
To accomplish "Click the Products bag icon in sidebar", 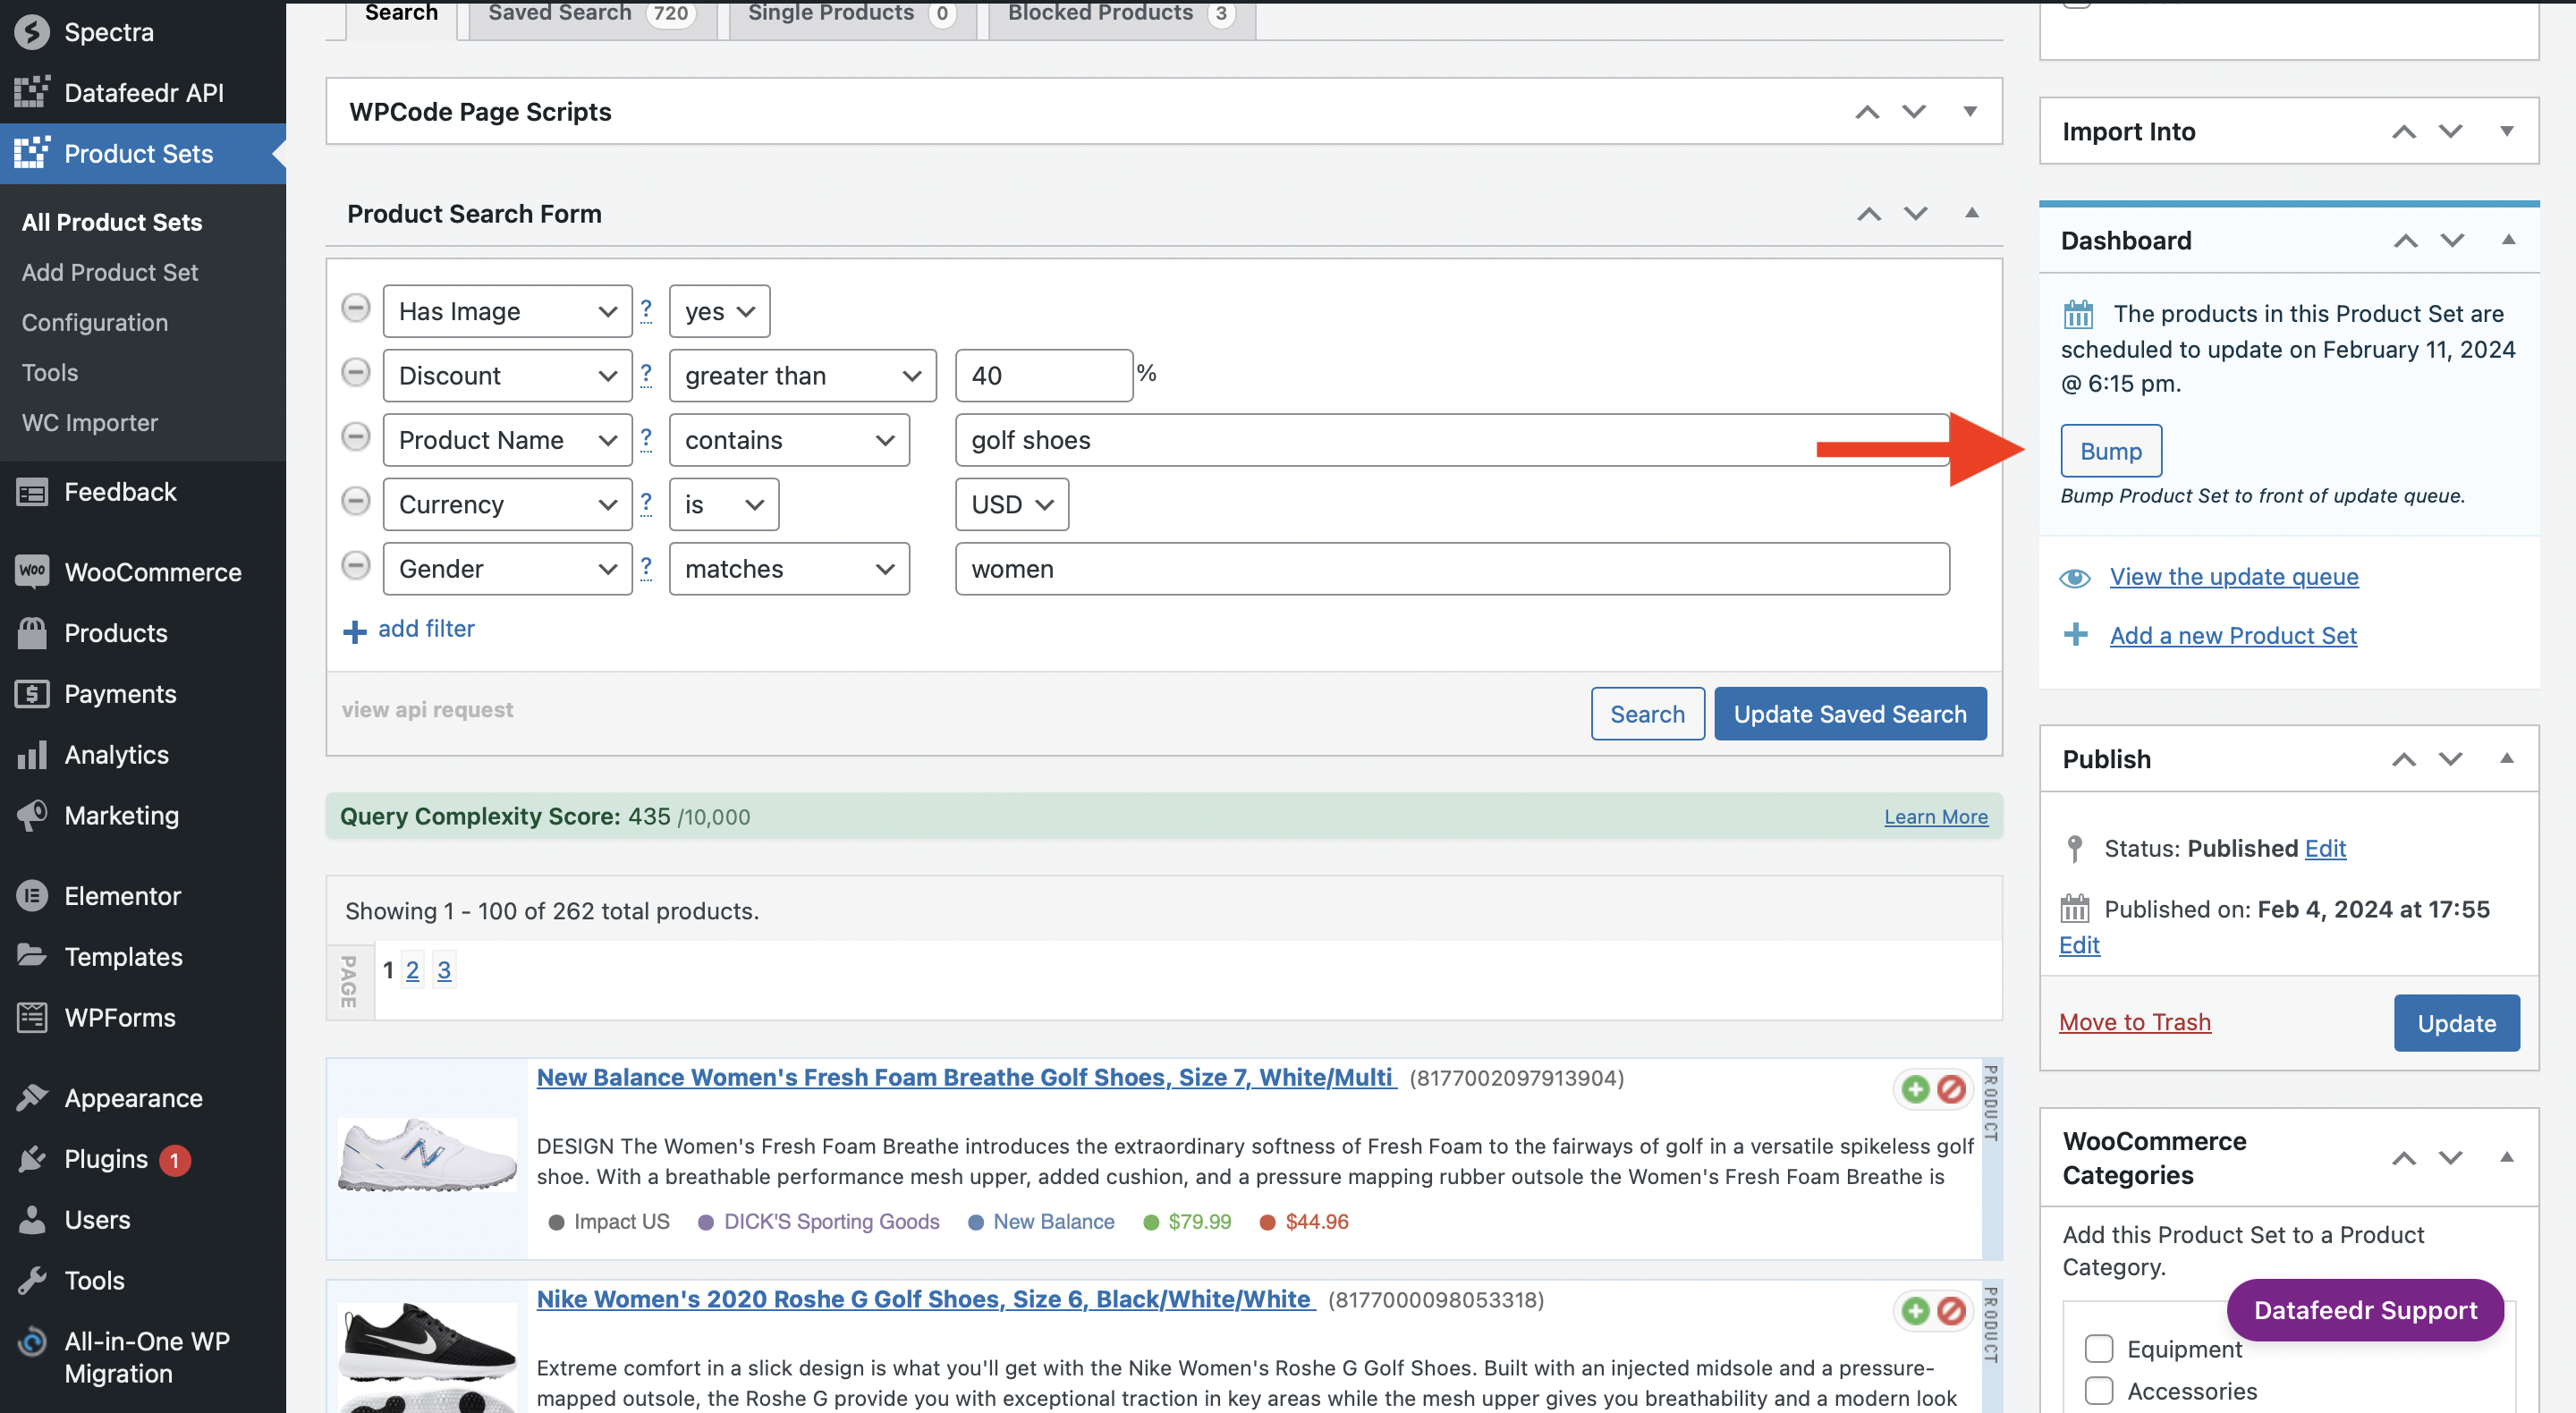I will 32,633.
